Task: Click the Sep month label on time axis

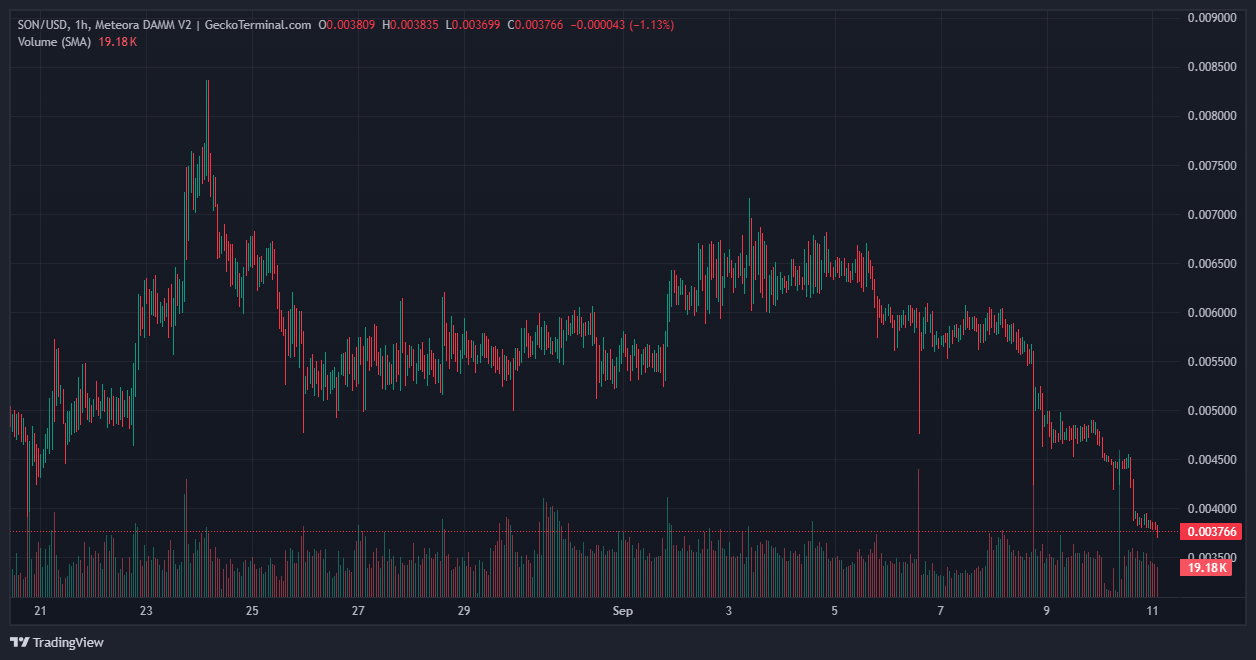Action: pyautogui.click(x=622, y=611)
